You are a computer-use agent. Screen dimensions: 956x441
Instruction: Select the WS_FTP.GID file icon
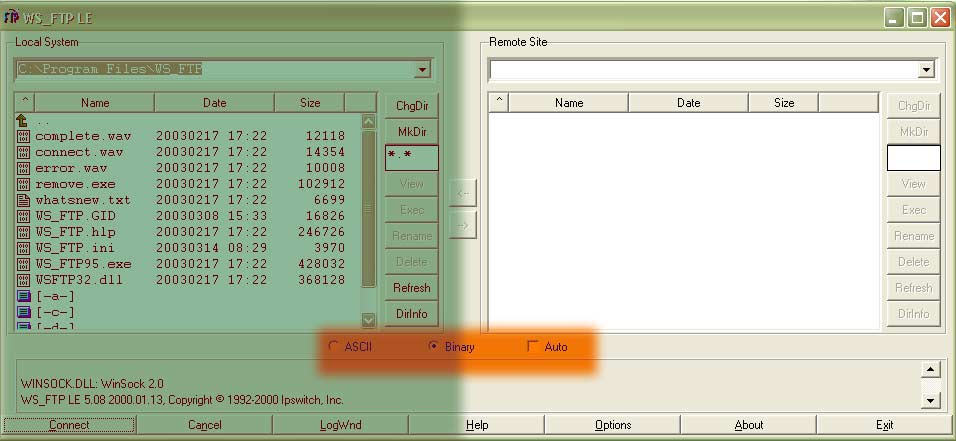(x=23, y=216)
